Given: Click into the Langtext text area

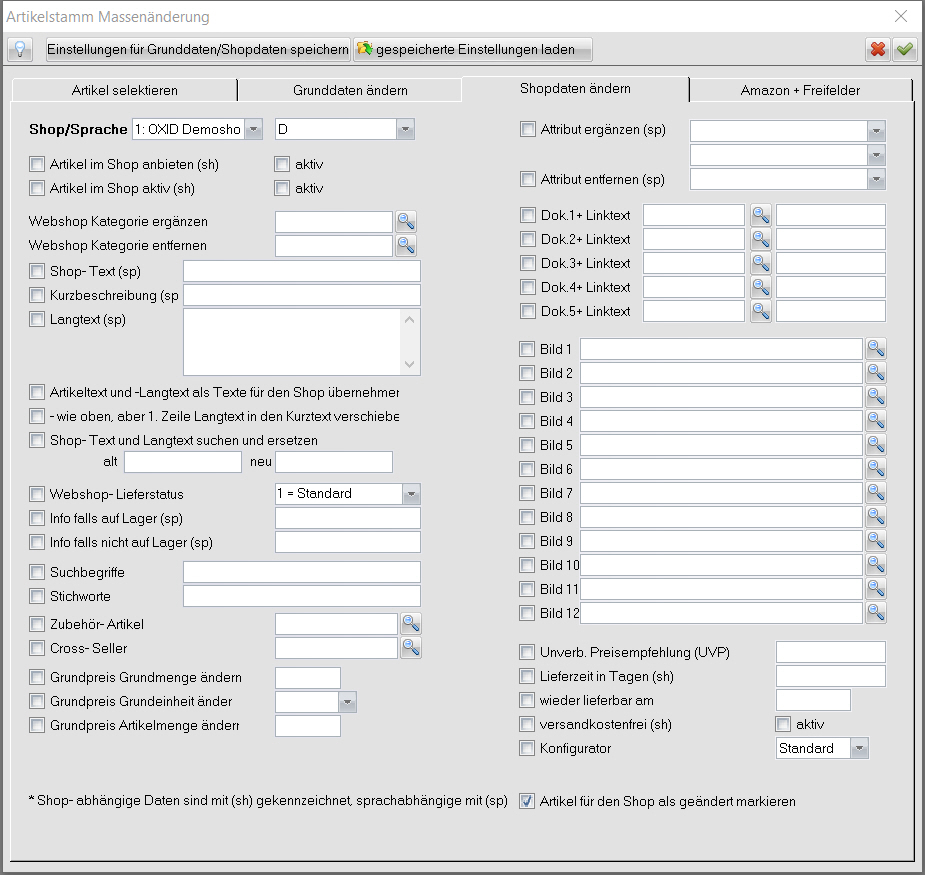Looking at the screenshot, I should click(293, 342).
